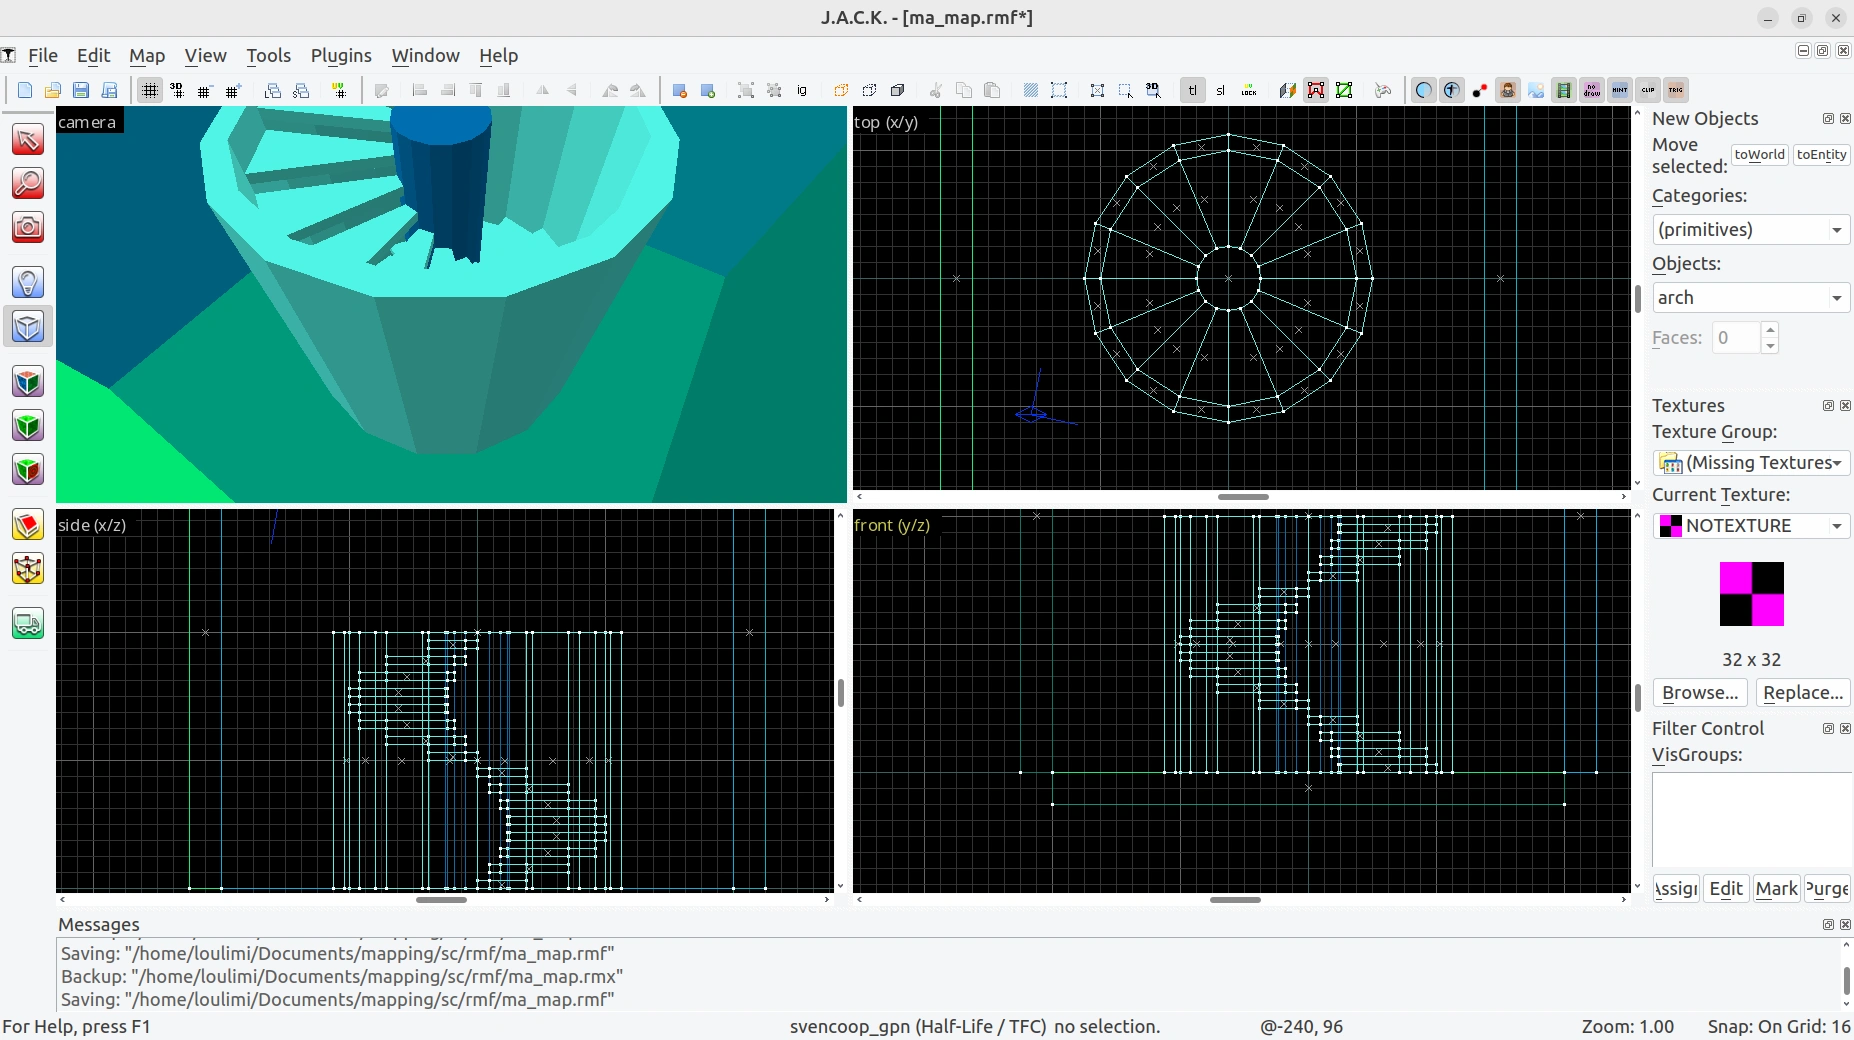This screenshot has width=1854, height=1040.
Task: Toggle 2D grid display
Action: [149, 90]
